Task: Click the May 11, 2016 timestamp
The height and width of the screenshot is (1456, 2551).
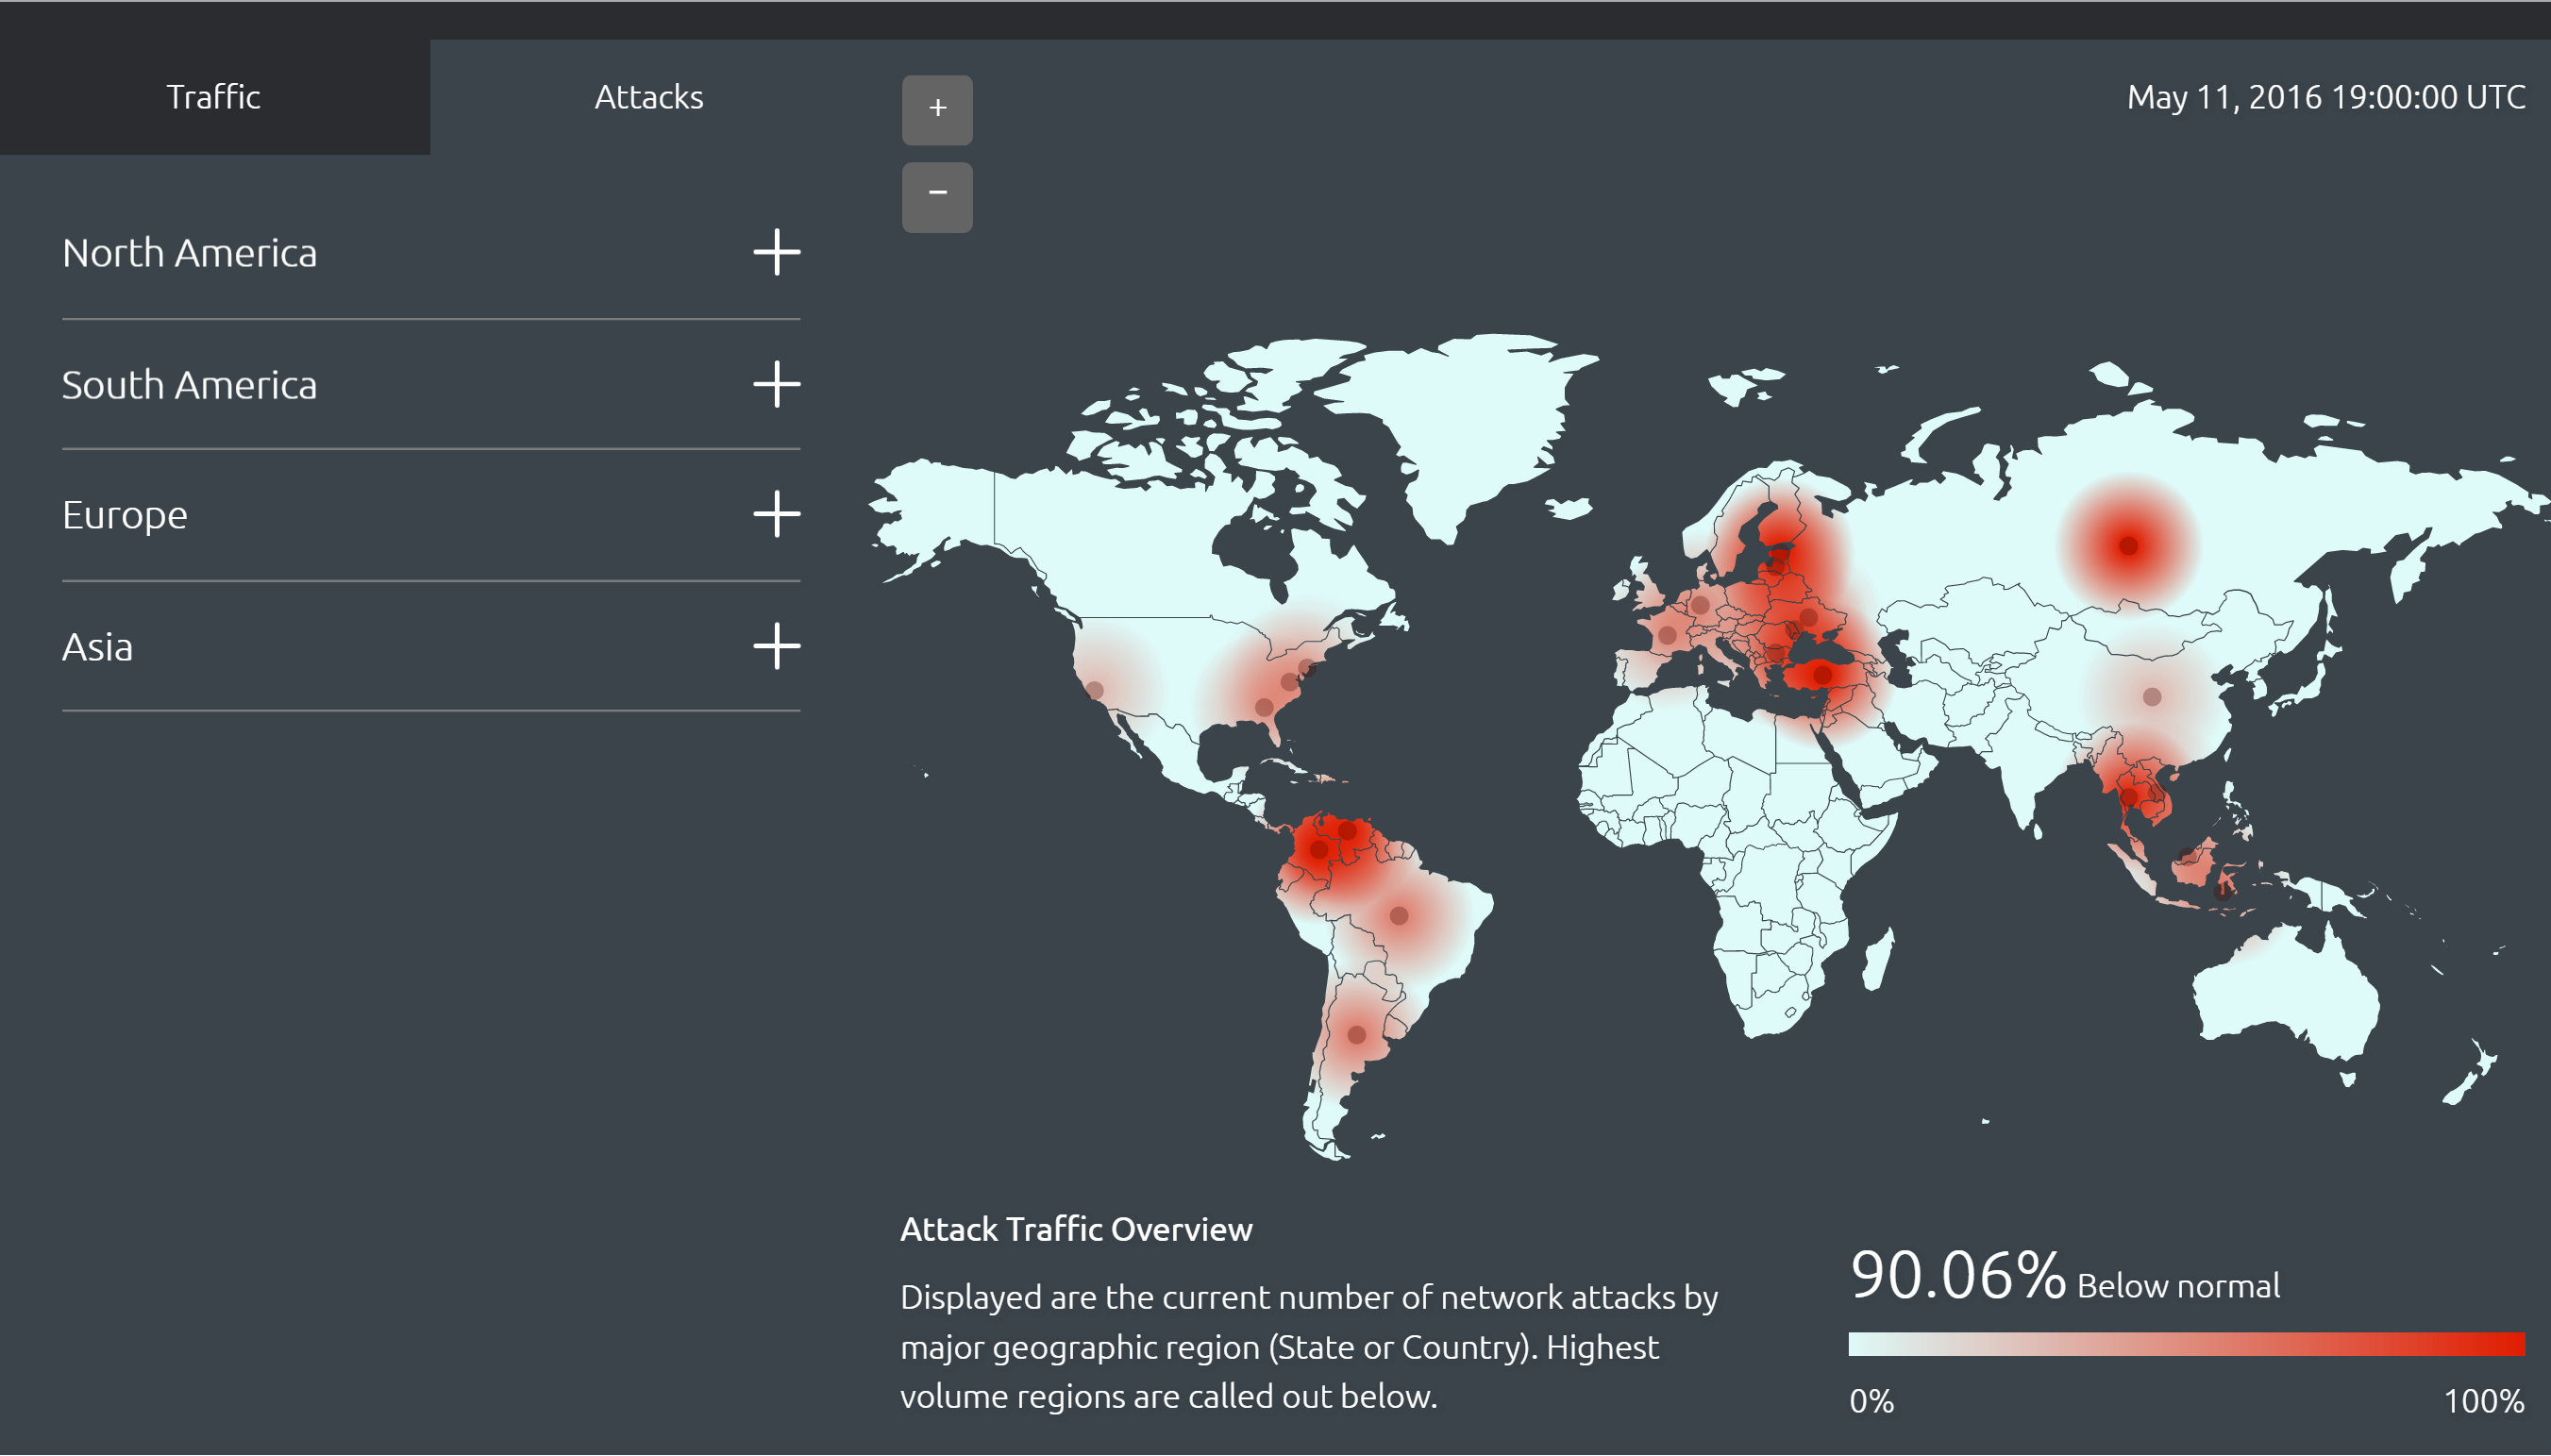Action: tap(2325, 97)
